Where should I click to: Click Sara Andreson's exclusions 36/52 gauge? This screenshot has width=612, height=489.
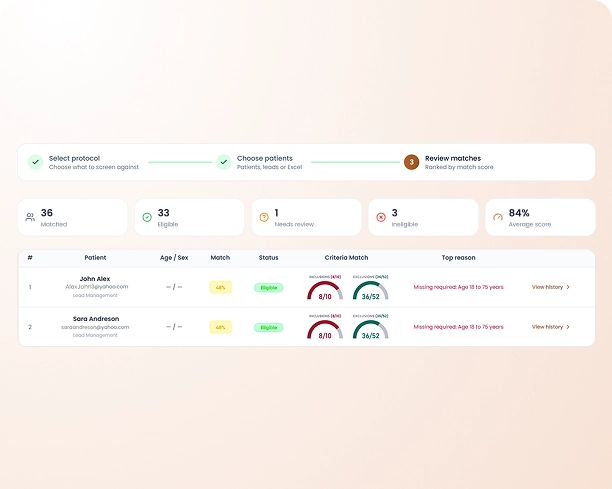370,329
